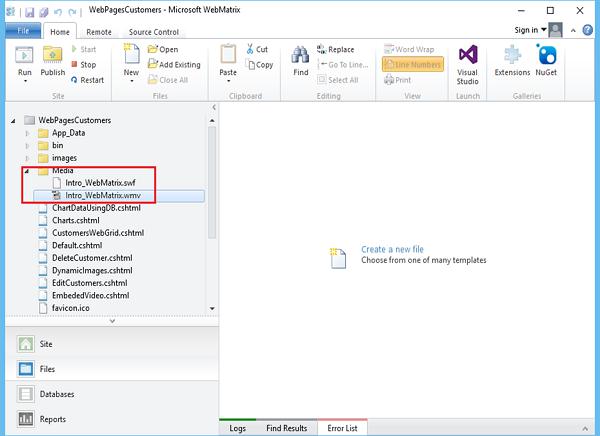
Task: Open the Extensions gallery
Action: tap(512, 60)
